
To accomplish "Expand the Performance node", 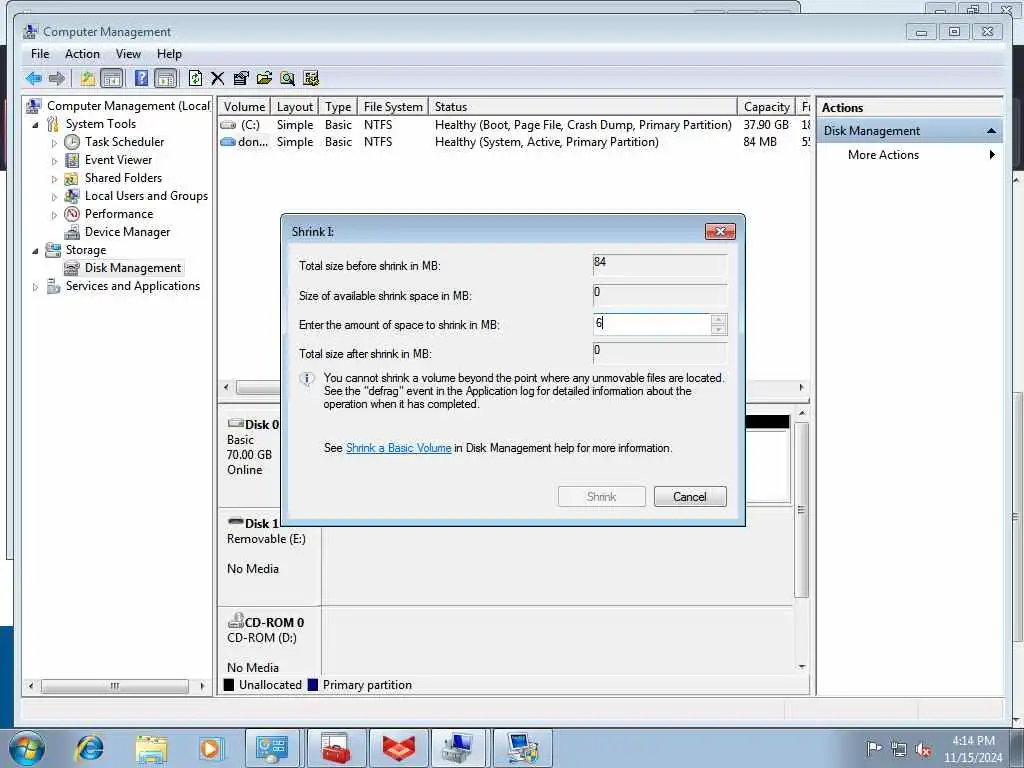I will pyautogui.click(x=54, y=214).
